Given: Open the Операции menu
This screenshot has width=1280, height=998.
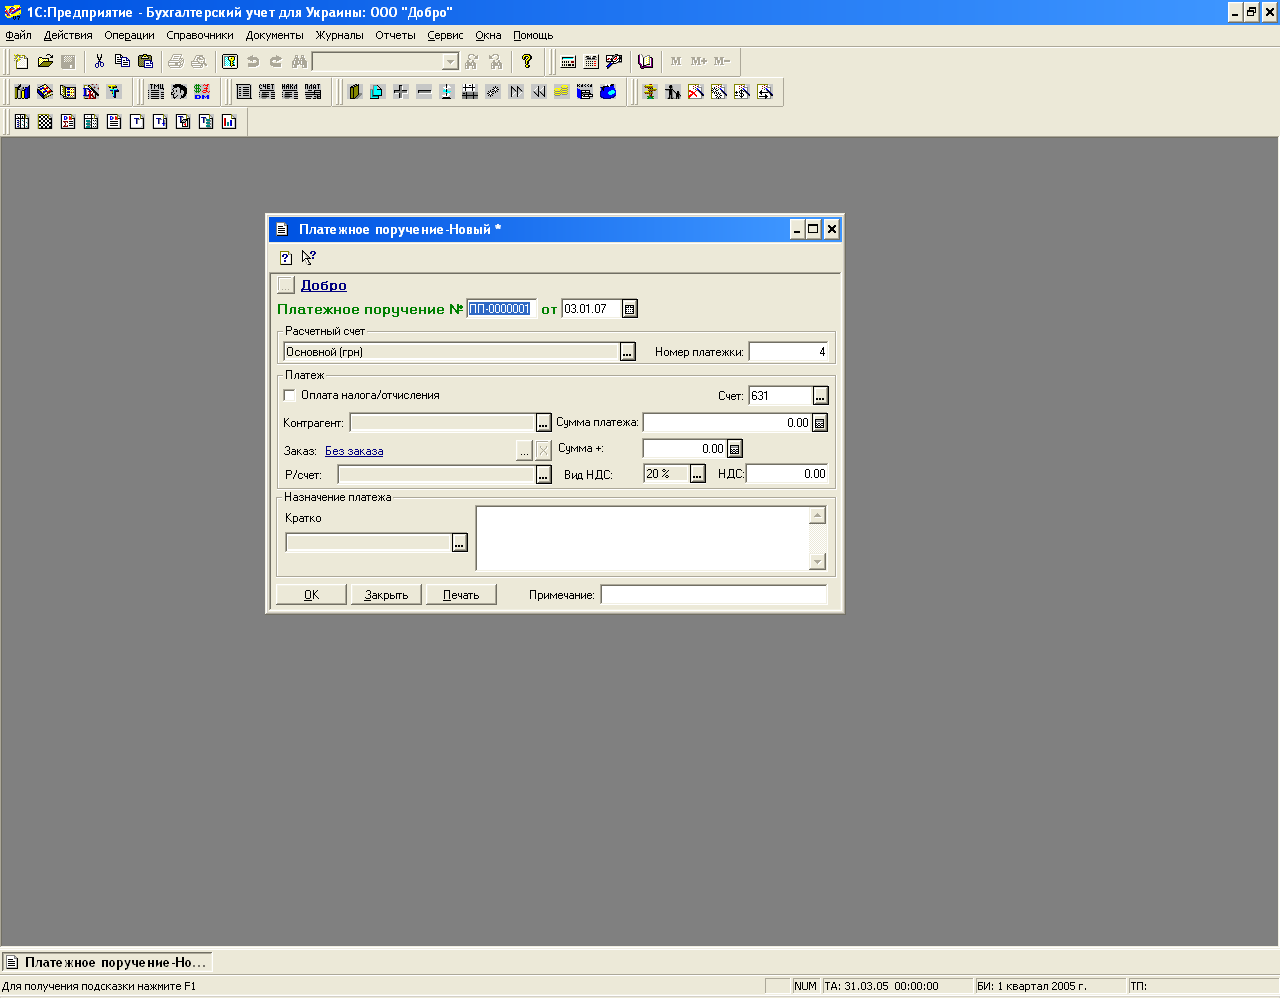Looking at the screenshot, I should point(130,35).
